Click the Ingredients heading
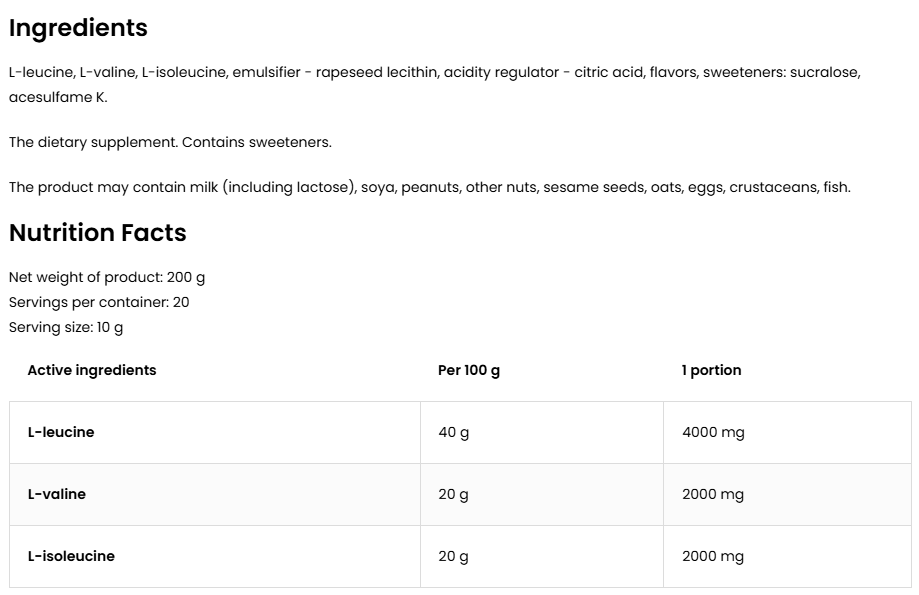 [x=78, y=28]
